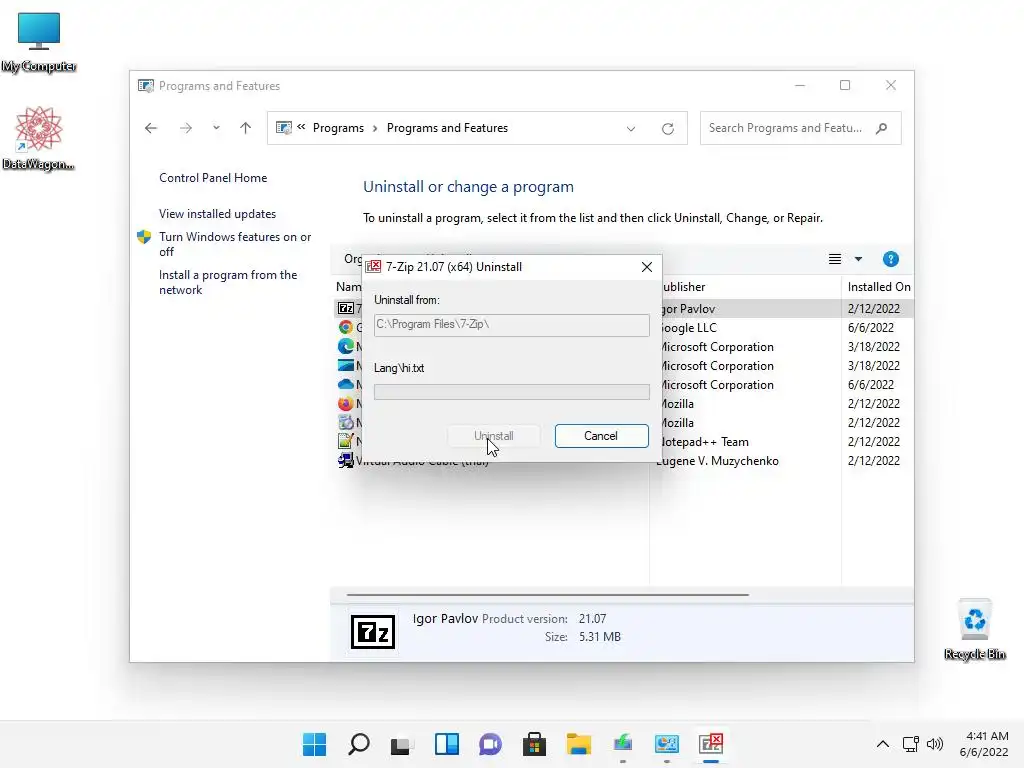
Task: Click the Control Panel taskbar icon
Action: (667, 744)
